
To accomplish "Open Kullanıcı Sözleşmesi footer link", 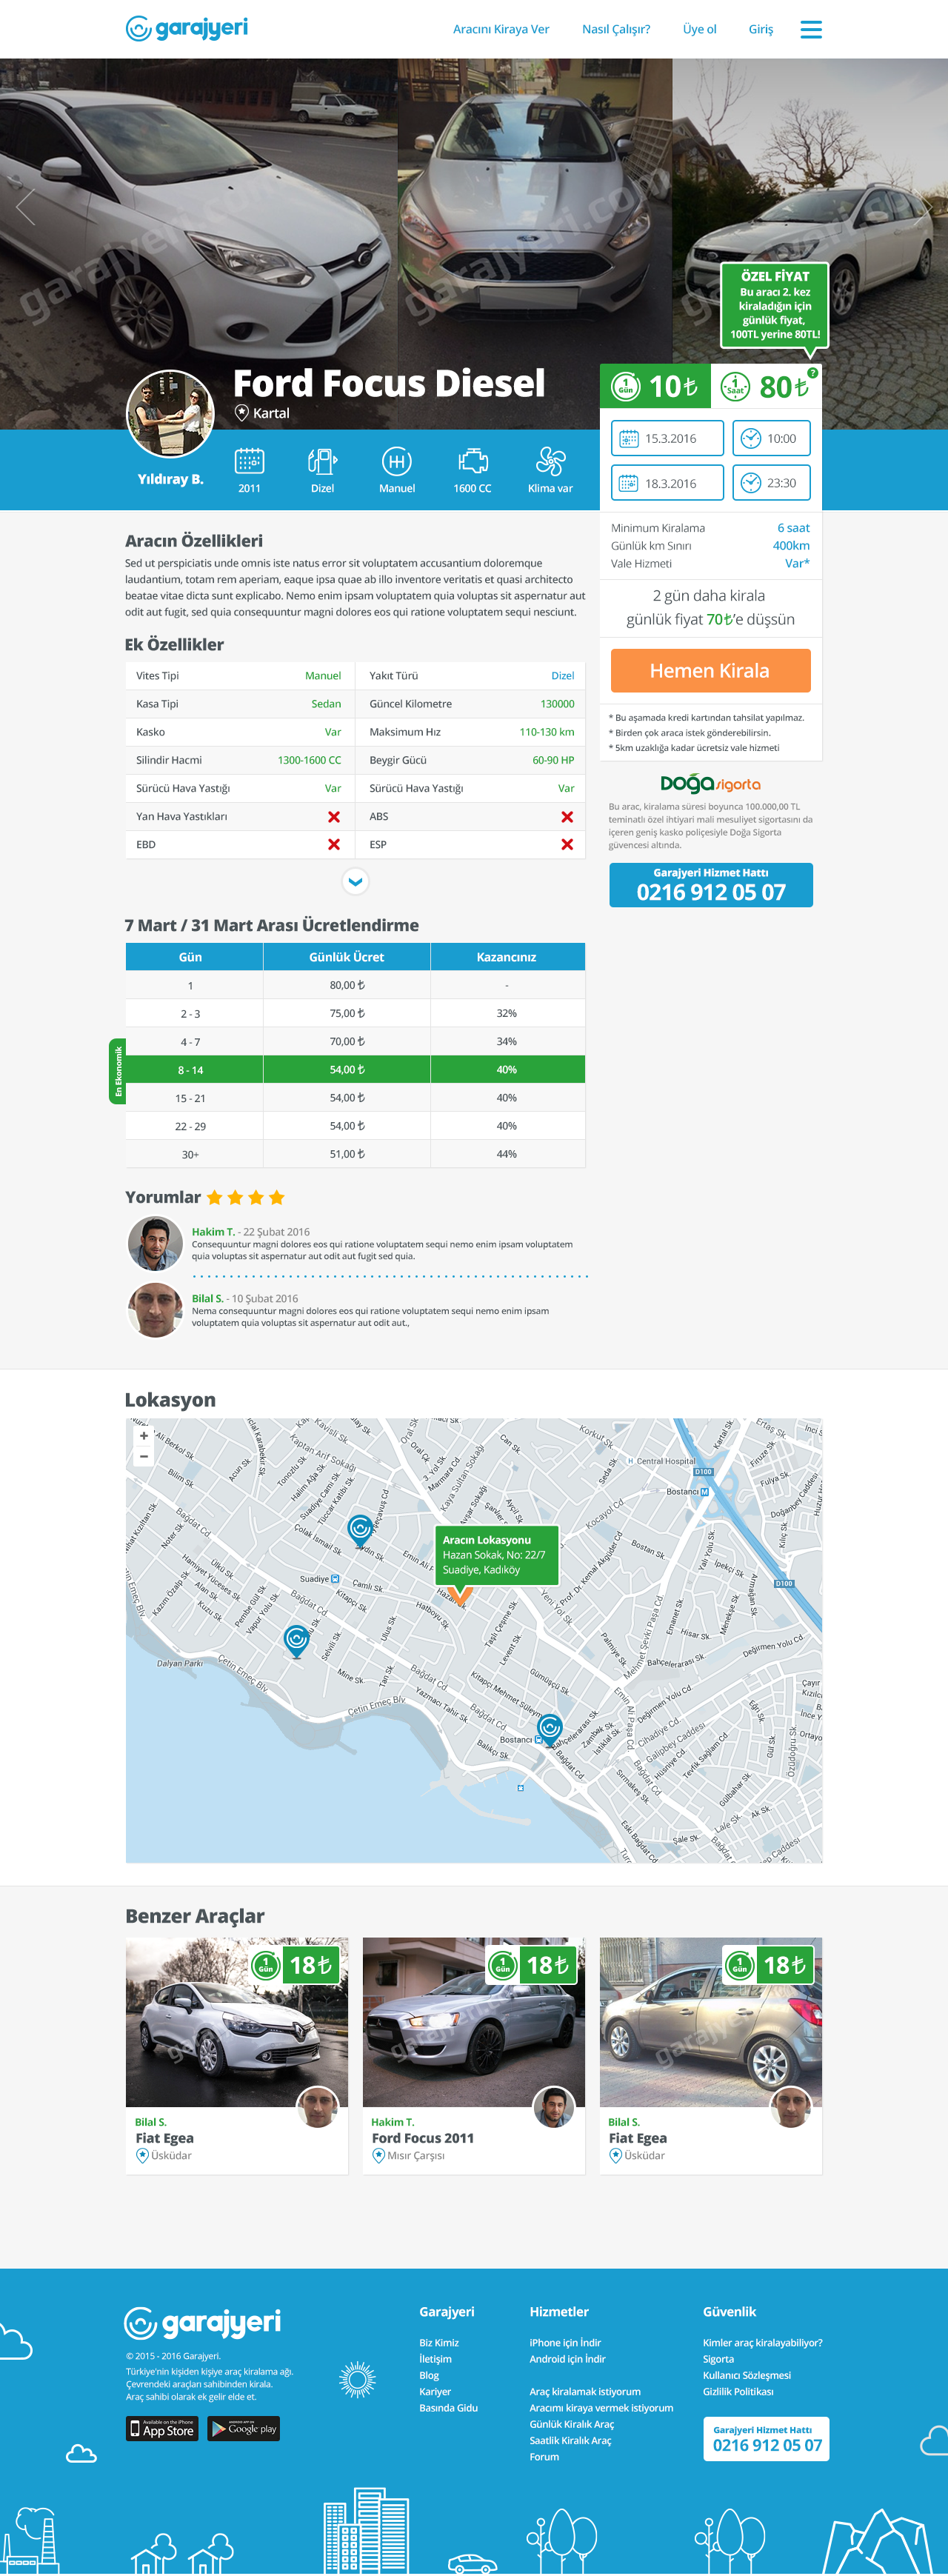I will tap(746, 2375).
